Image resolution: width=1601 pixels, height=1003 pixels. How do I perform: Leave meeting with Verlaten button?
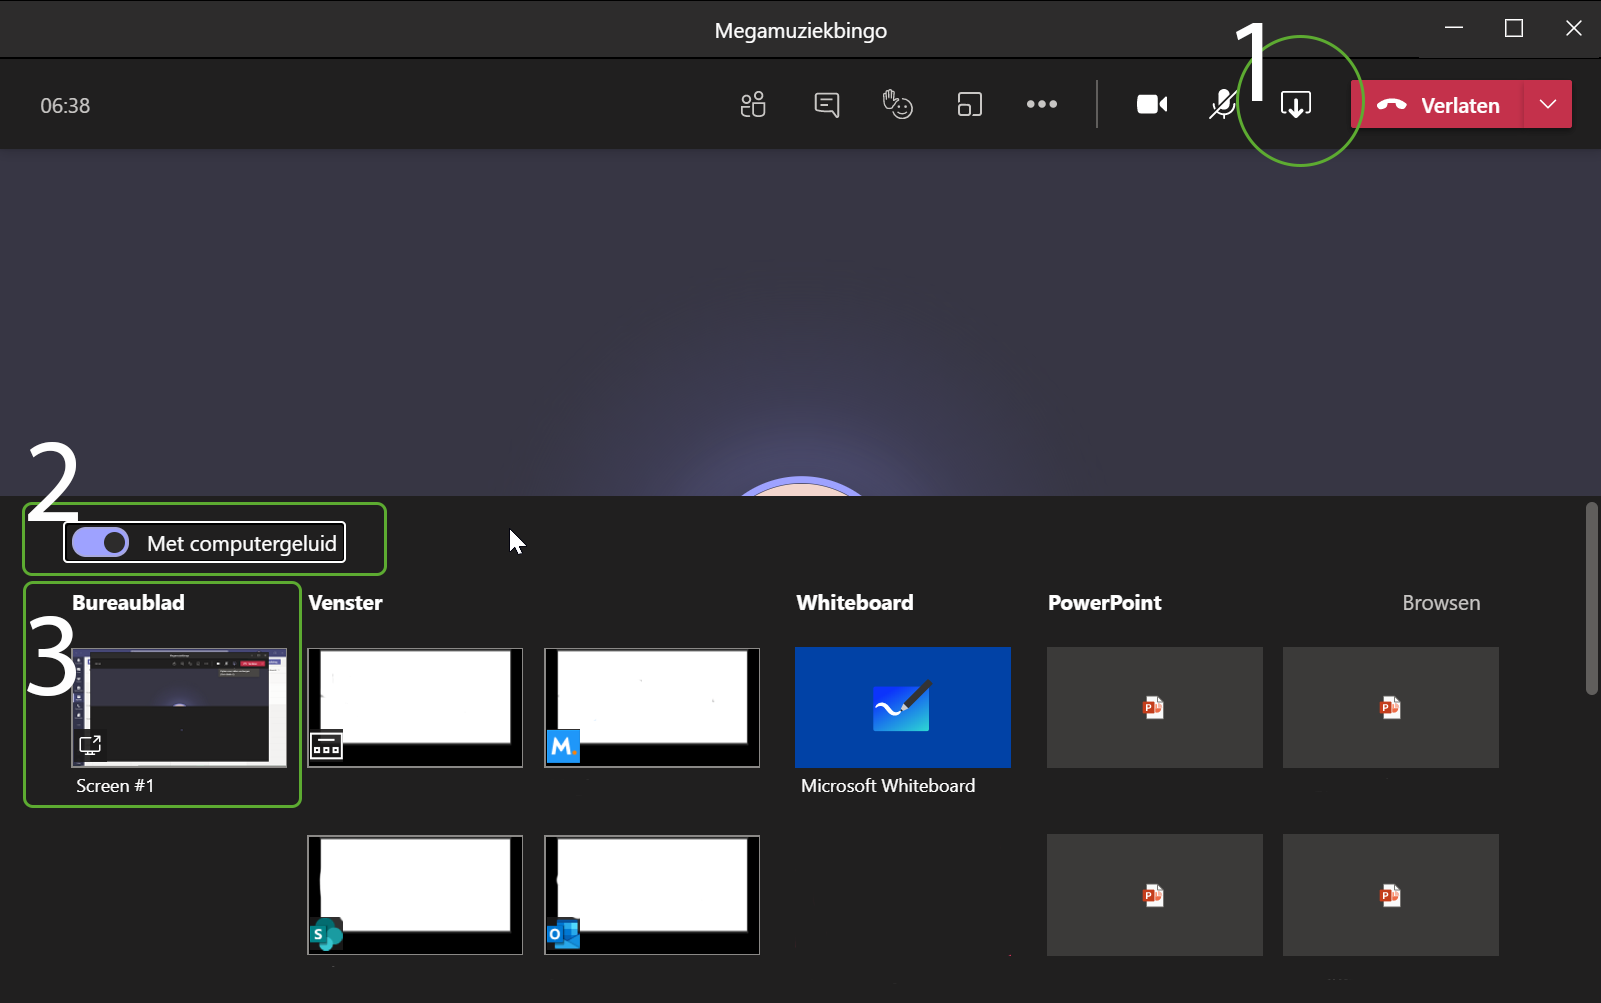(1437, 104)
